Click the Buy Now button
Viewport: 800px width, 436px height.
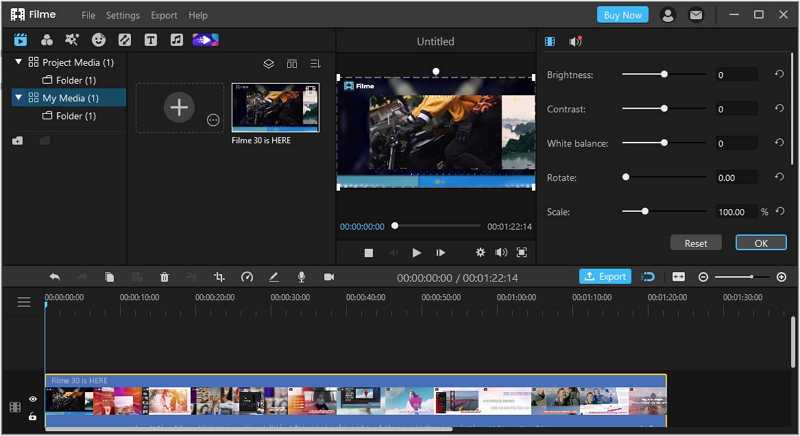[x=622, y=15]
